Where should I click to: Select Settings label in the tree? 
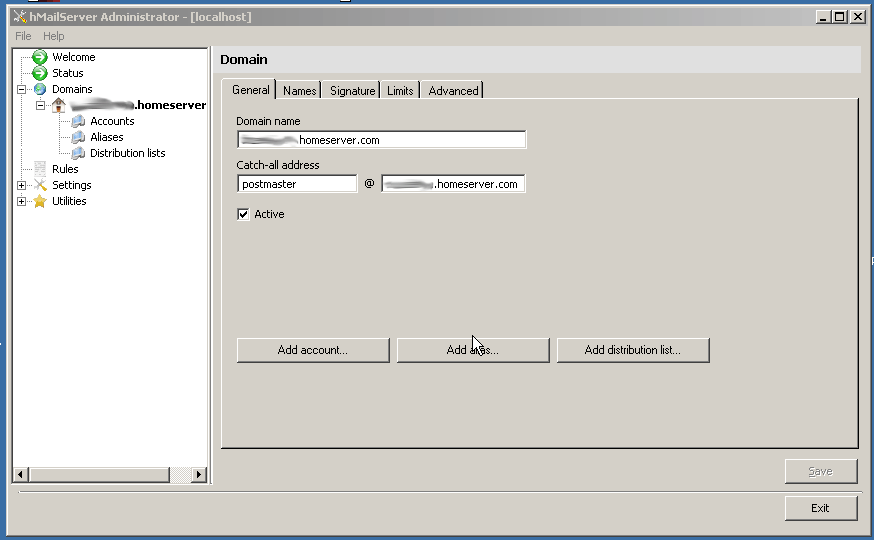(71, 185)
